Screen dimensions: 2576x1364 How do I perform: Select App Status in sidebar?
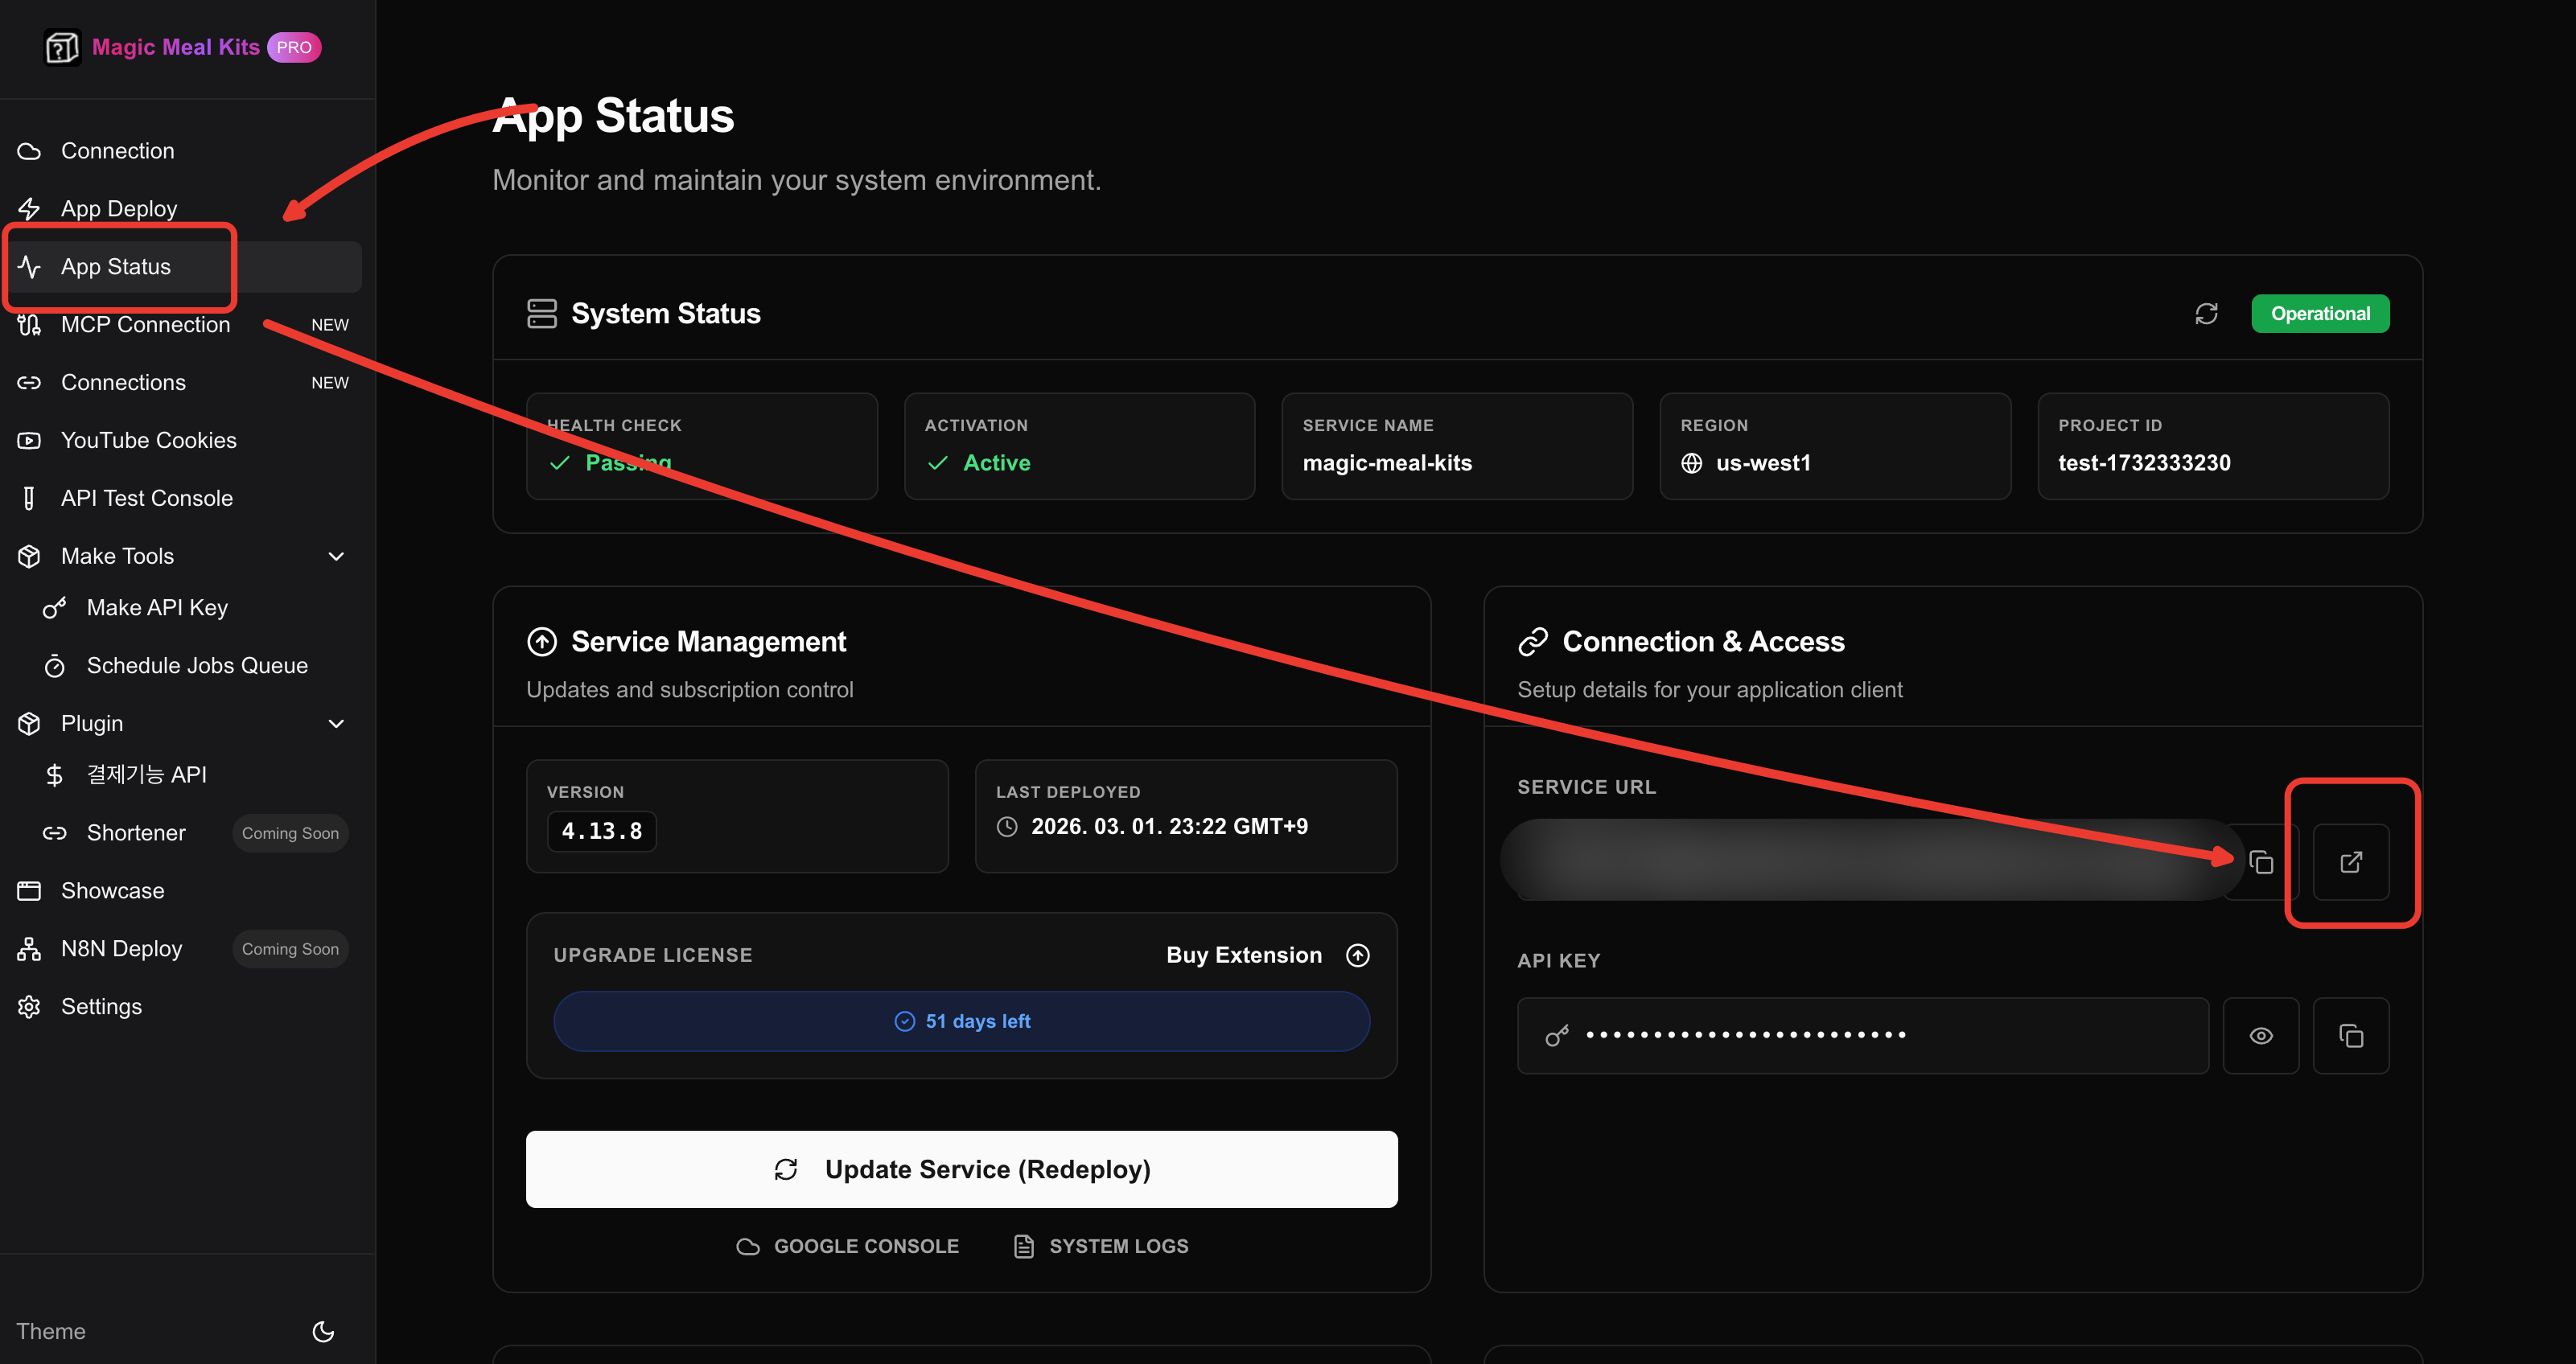coord(188,267)
